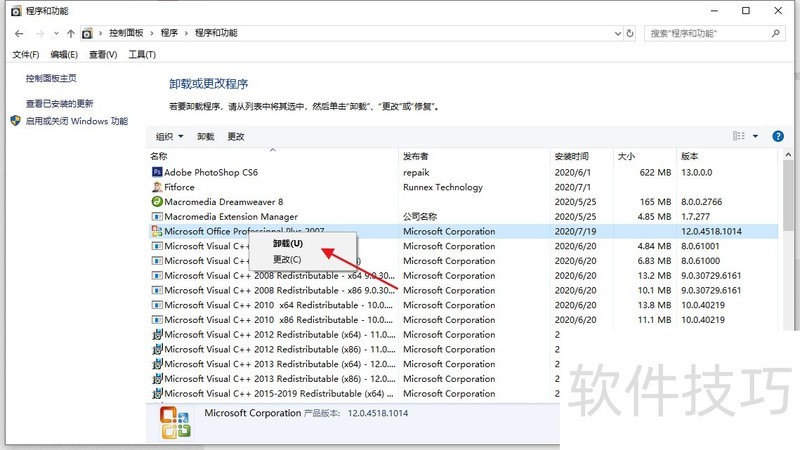The width and height of the screenshot is (800, 450).
Task: Open the 文件(F) menu
Action: tap(26, 55)
